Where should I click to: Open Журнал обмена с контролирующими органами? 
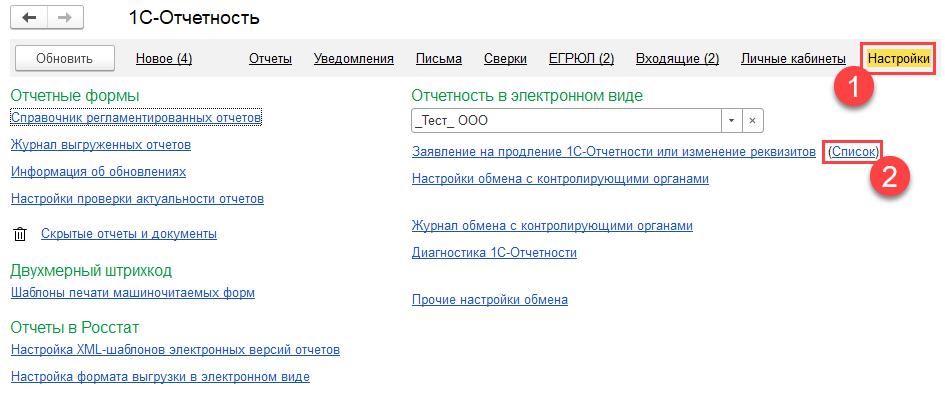(552, 225)
